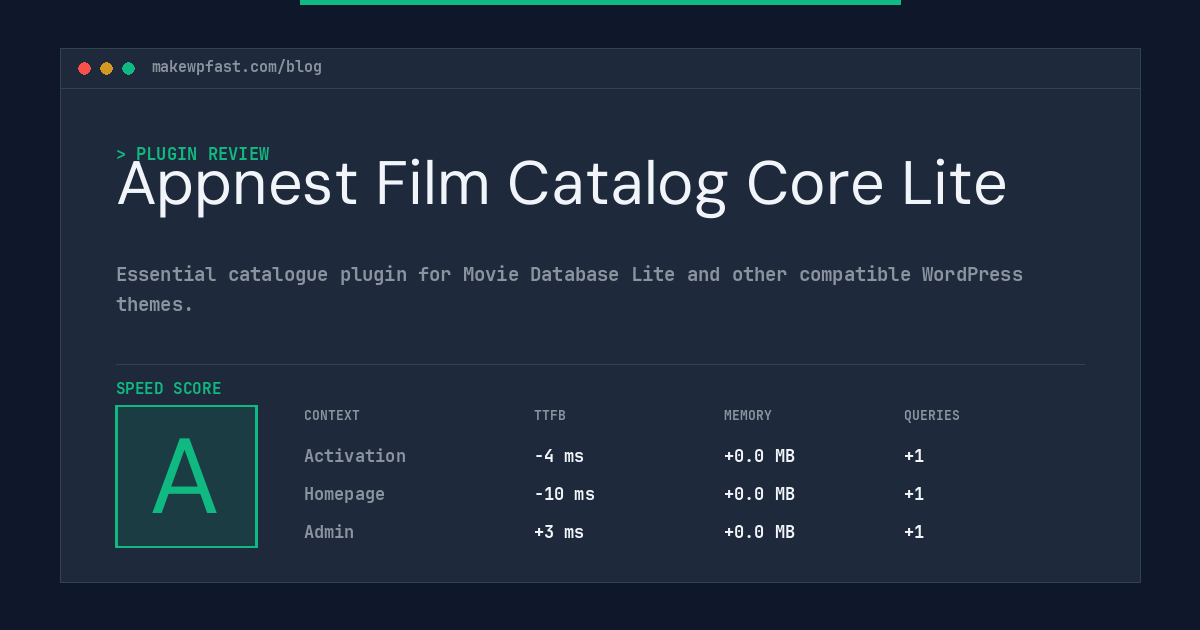Click the makewpfast.com/blog address text

tap(237, 67)
